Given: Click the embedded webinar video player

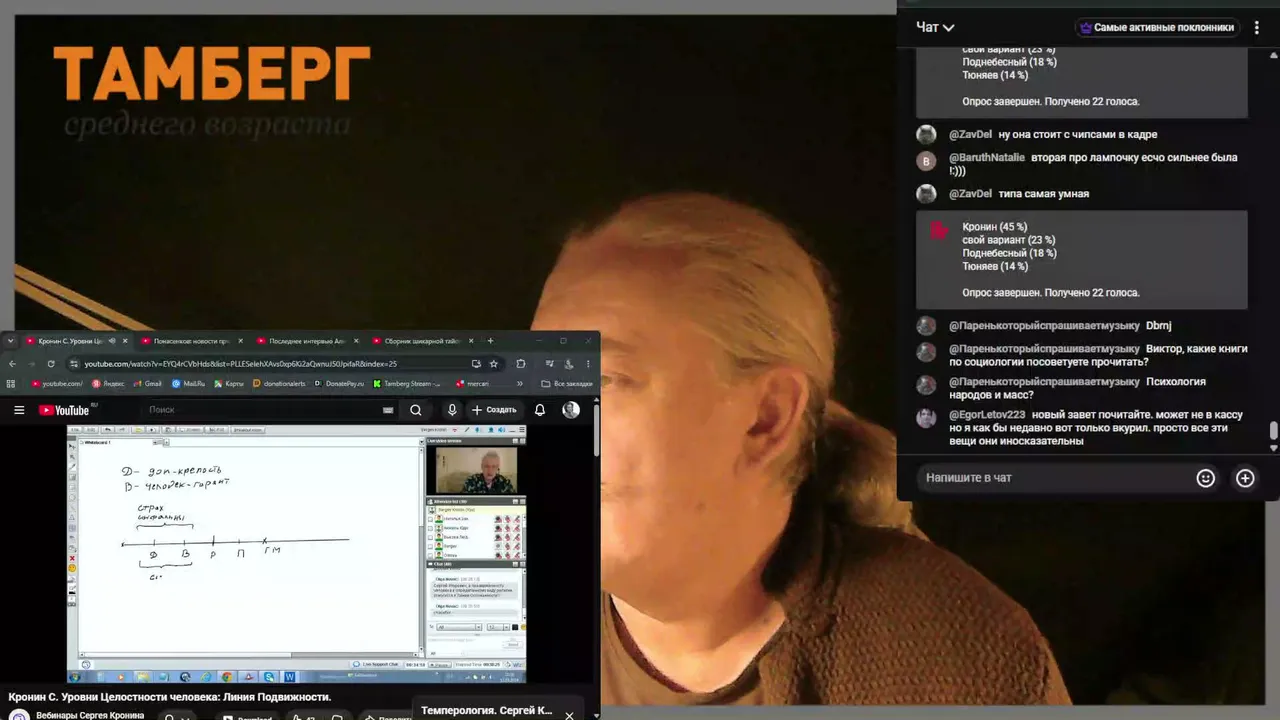Looking at the screenshot, I should (x=296, y=554).
